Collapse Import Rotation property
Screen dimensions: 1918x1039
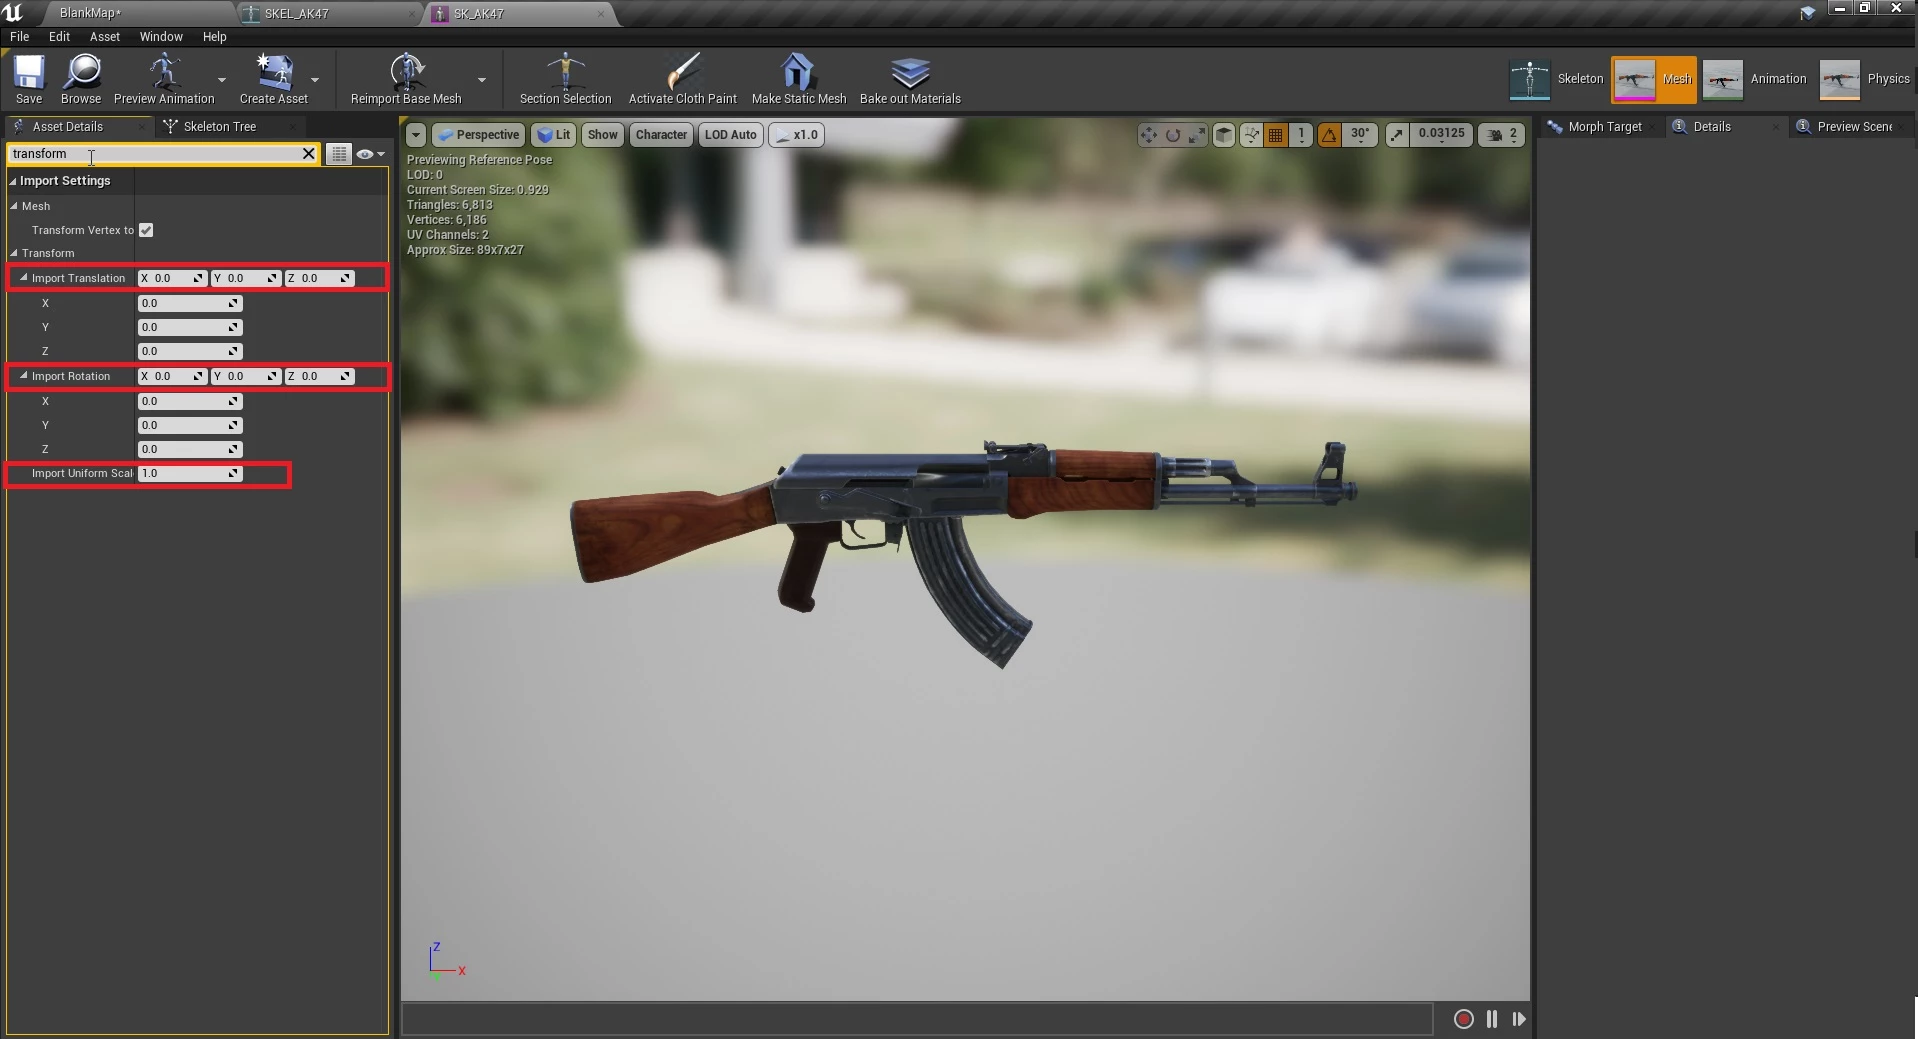click(24, 376)
